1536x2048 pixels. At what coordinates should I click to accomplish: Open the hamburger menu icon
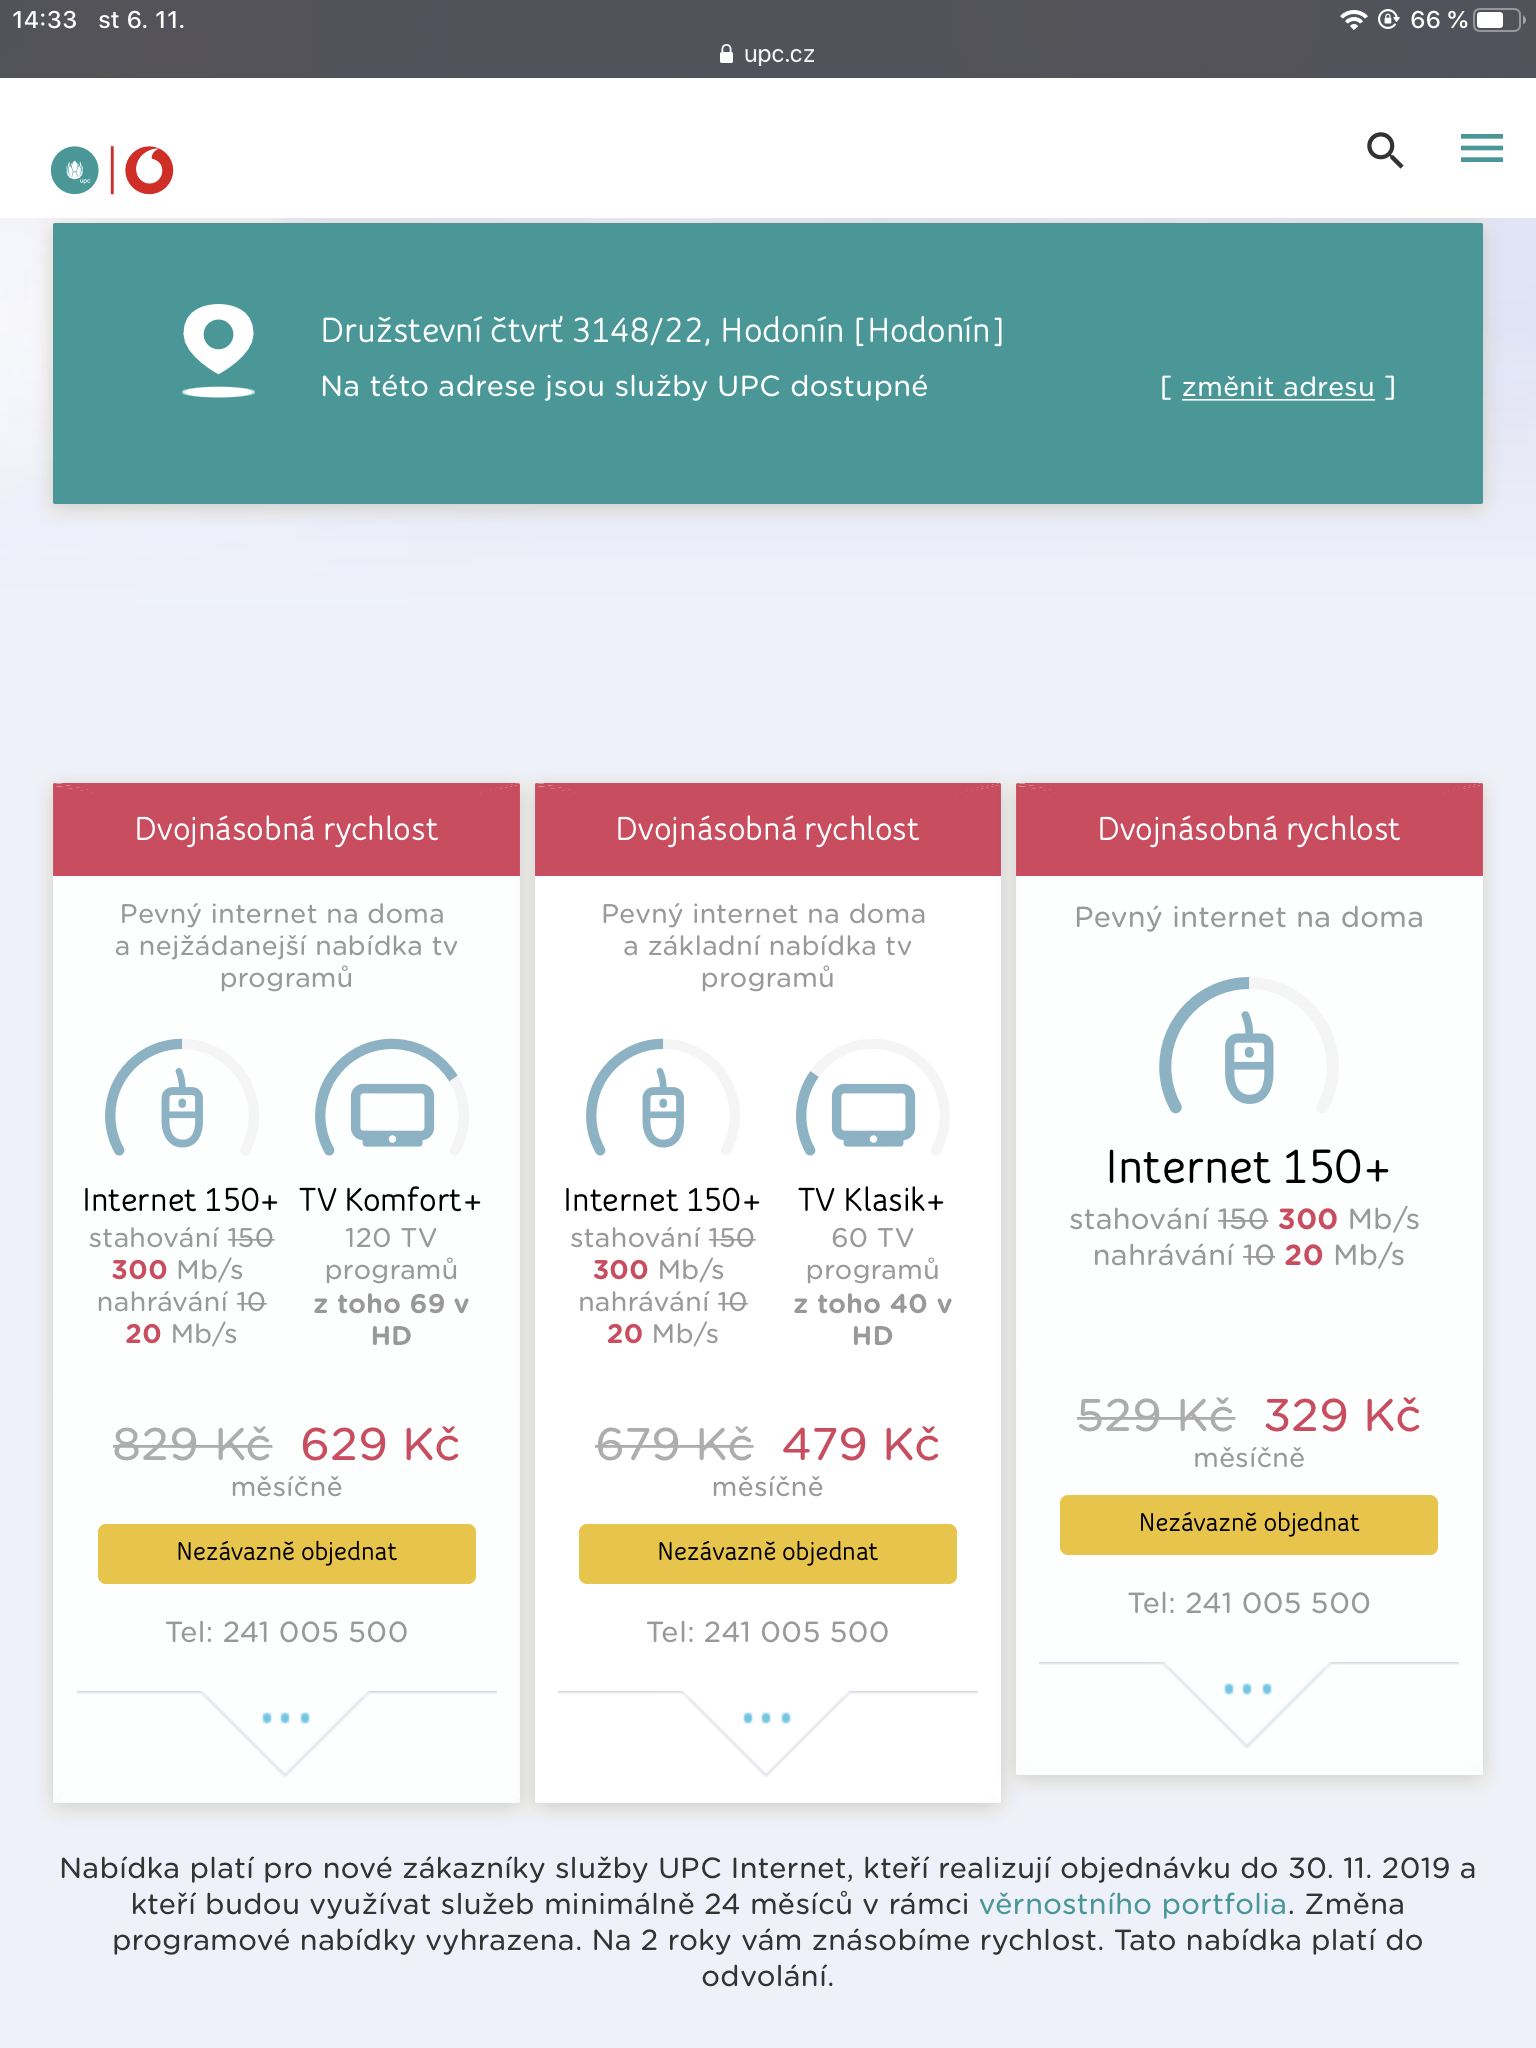tap(1481, 149)
